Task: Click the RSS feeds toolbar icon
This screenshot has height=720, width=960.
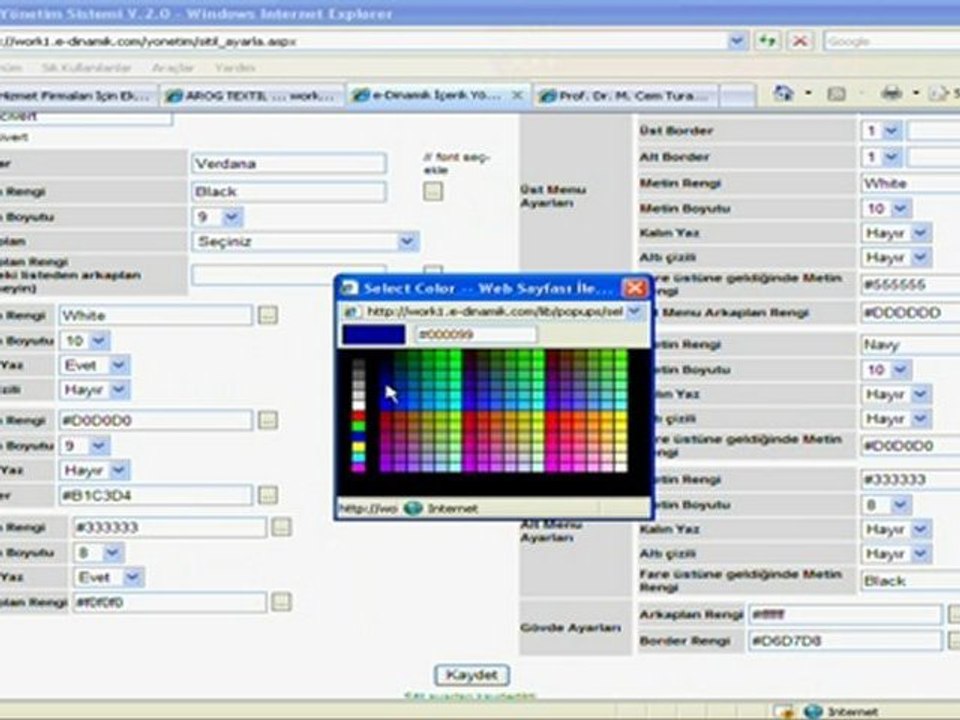Action: pyautogui.click(x=836, y=94)
